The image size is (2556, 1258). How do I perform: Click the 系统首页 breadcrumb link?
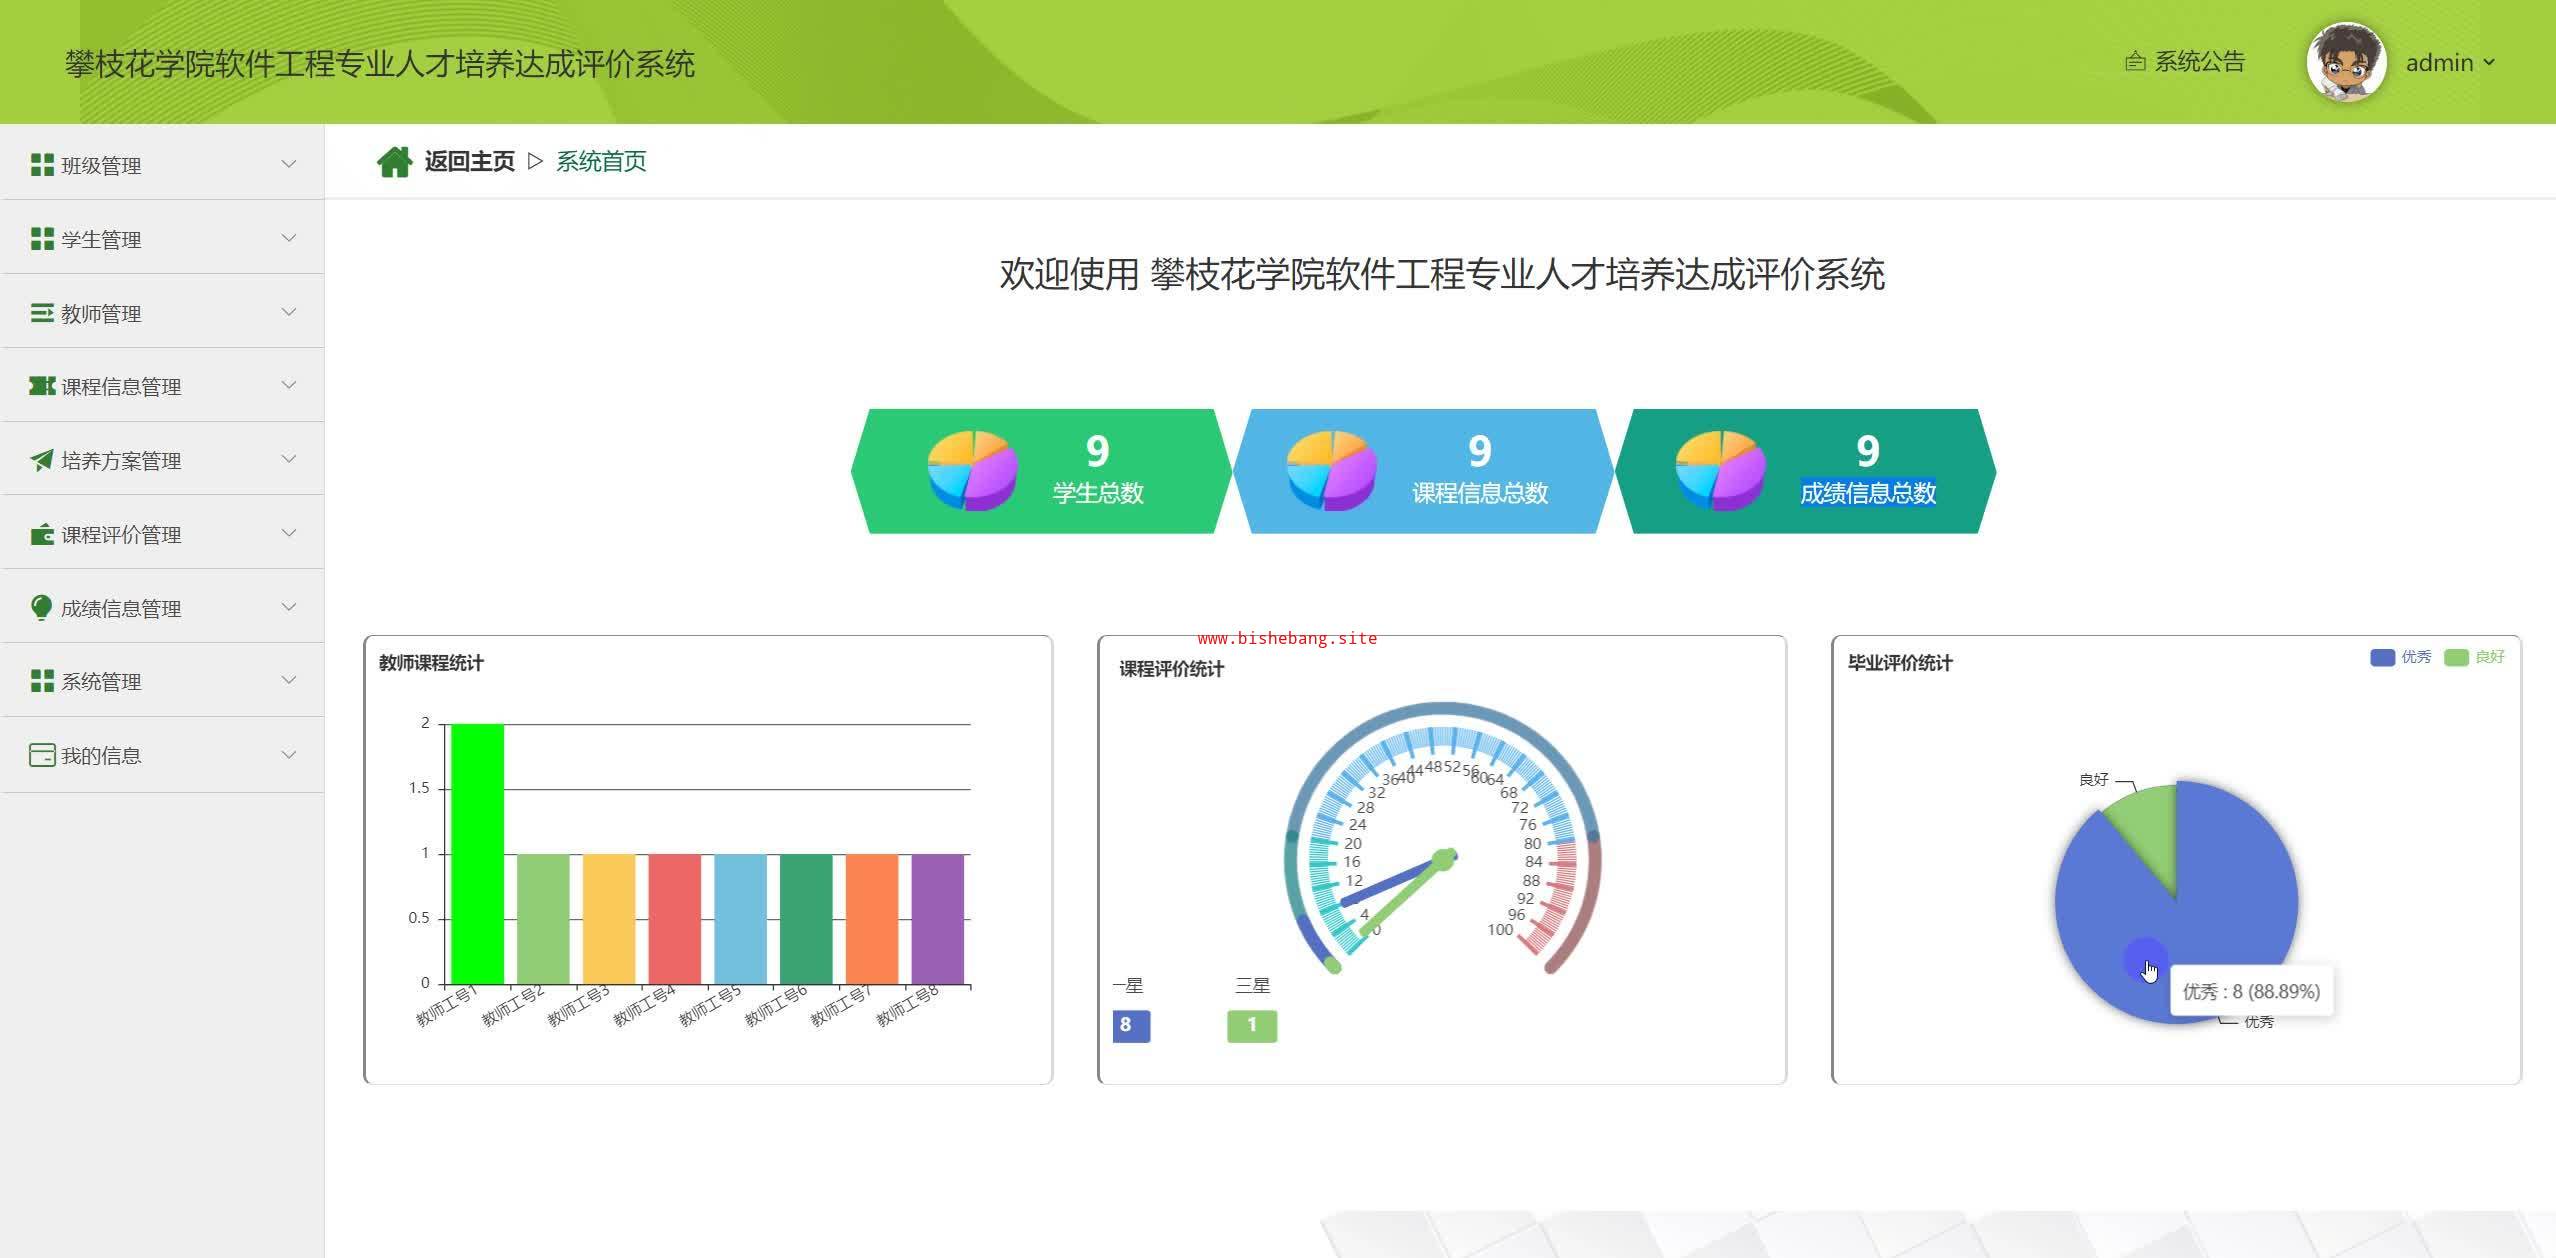pyautogui.click(x=600, y=162)
